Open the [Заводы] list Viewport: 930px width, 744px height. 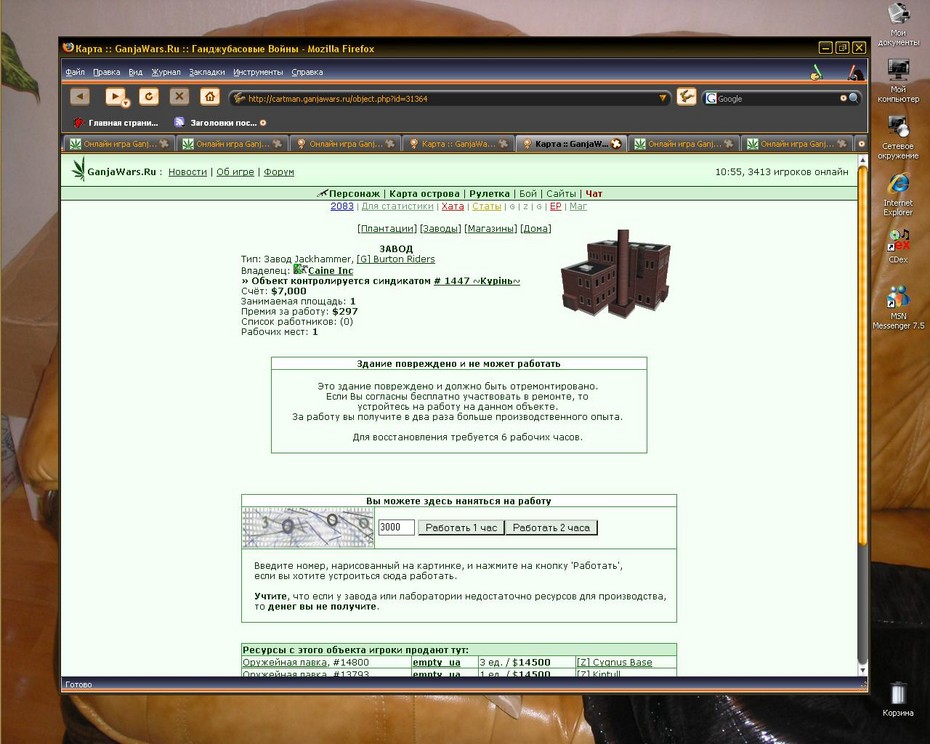440,228
